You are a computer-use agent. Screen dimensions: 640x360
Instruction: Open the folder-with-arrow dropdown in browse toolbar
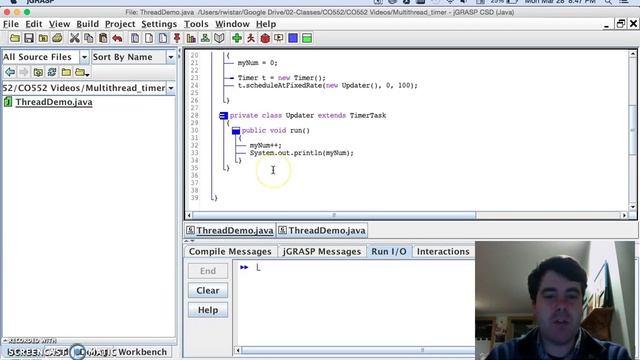[82, 72]
